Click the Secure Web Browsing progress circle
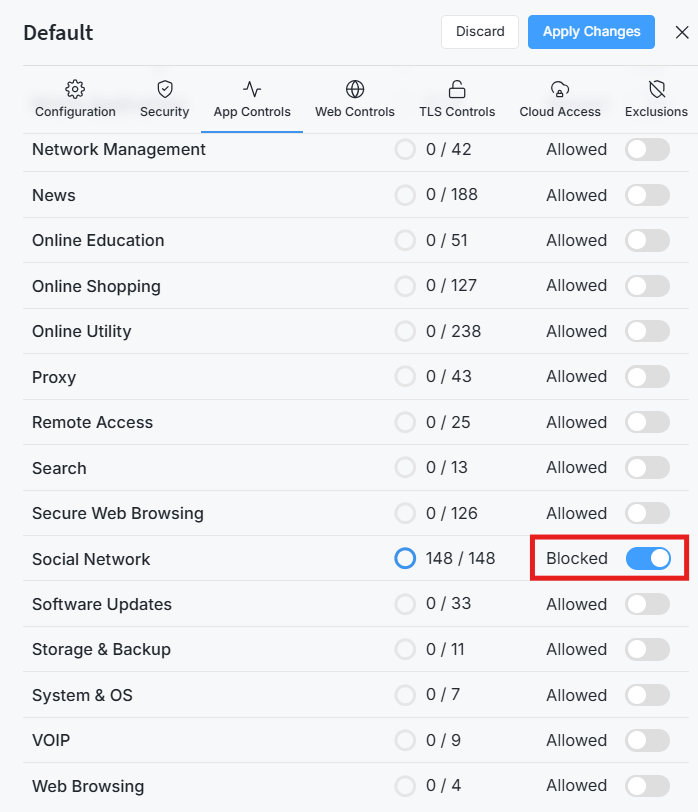Screen dimensions: 698x812 coord(405,513)
